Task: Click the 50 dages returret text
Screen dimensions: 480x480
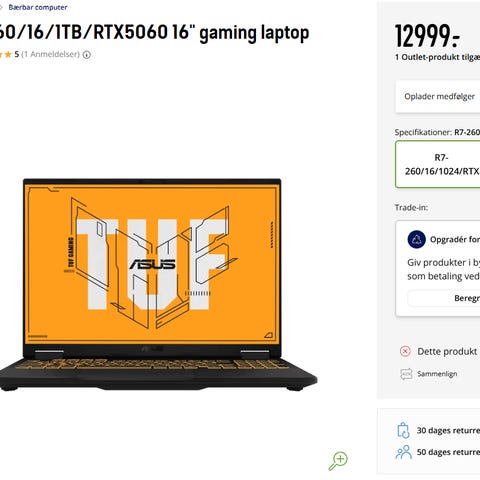Action: pyautogui.click(x=448, y=452)
